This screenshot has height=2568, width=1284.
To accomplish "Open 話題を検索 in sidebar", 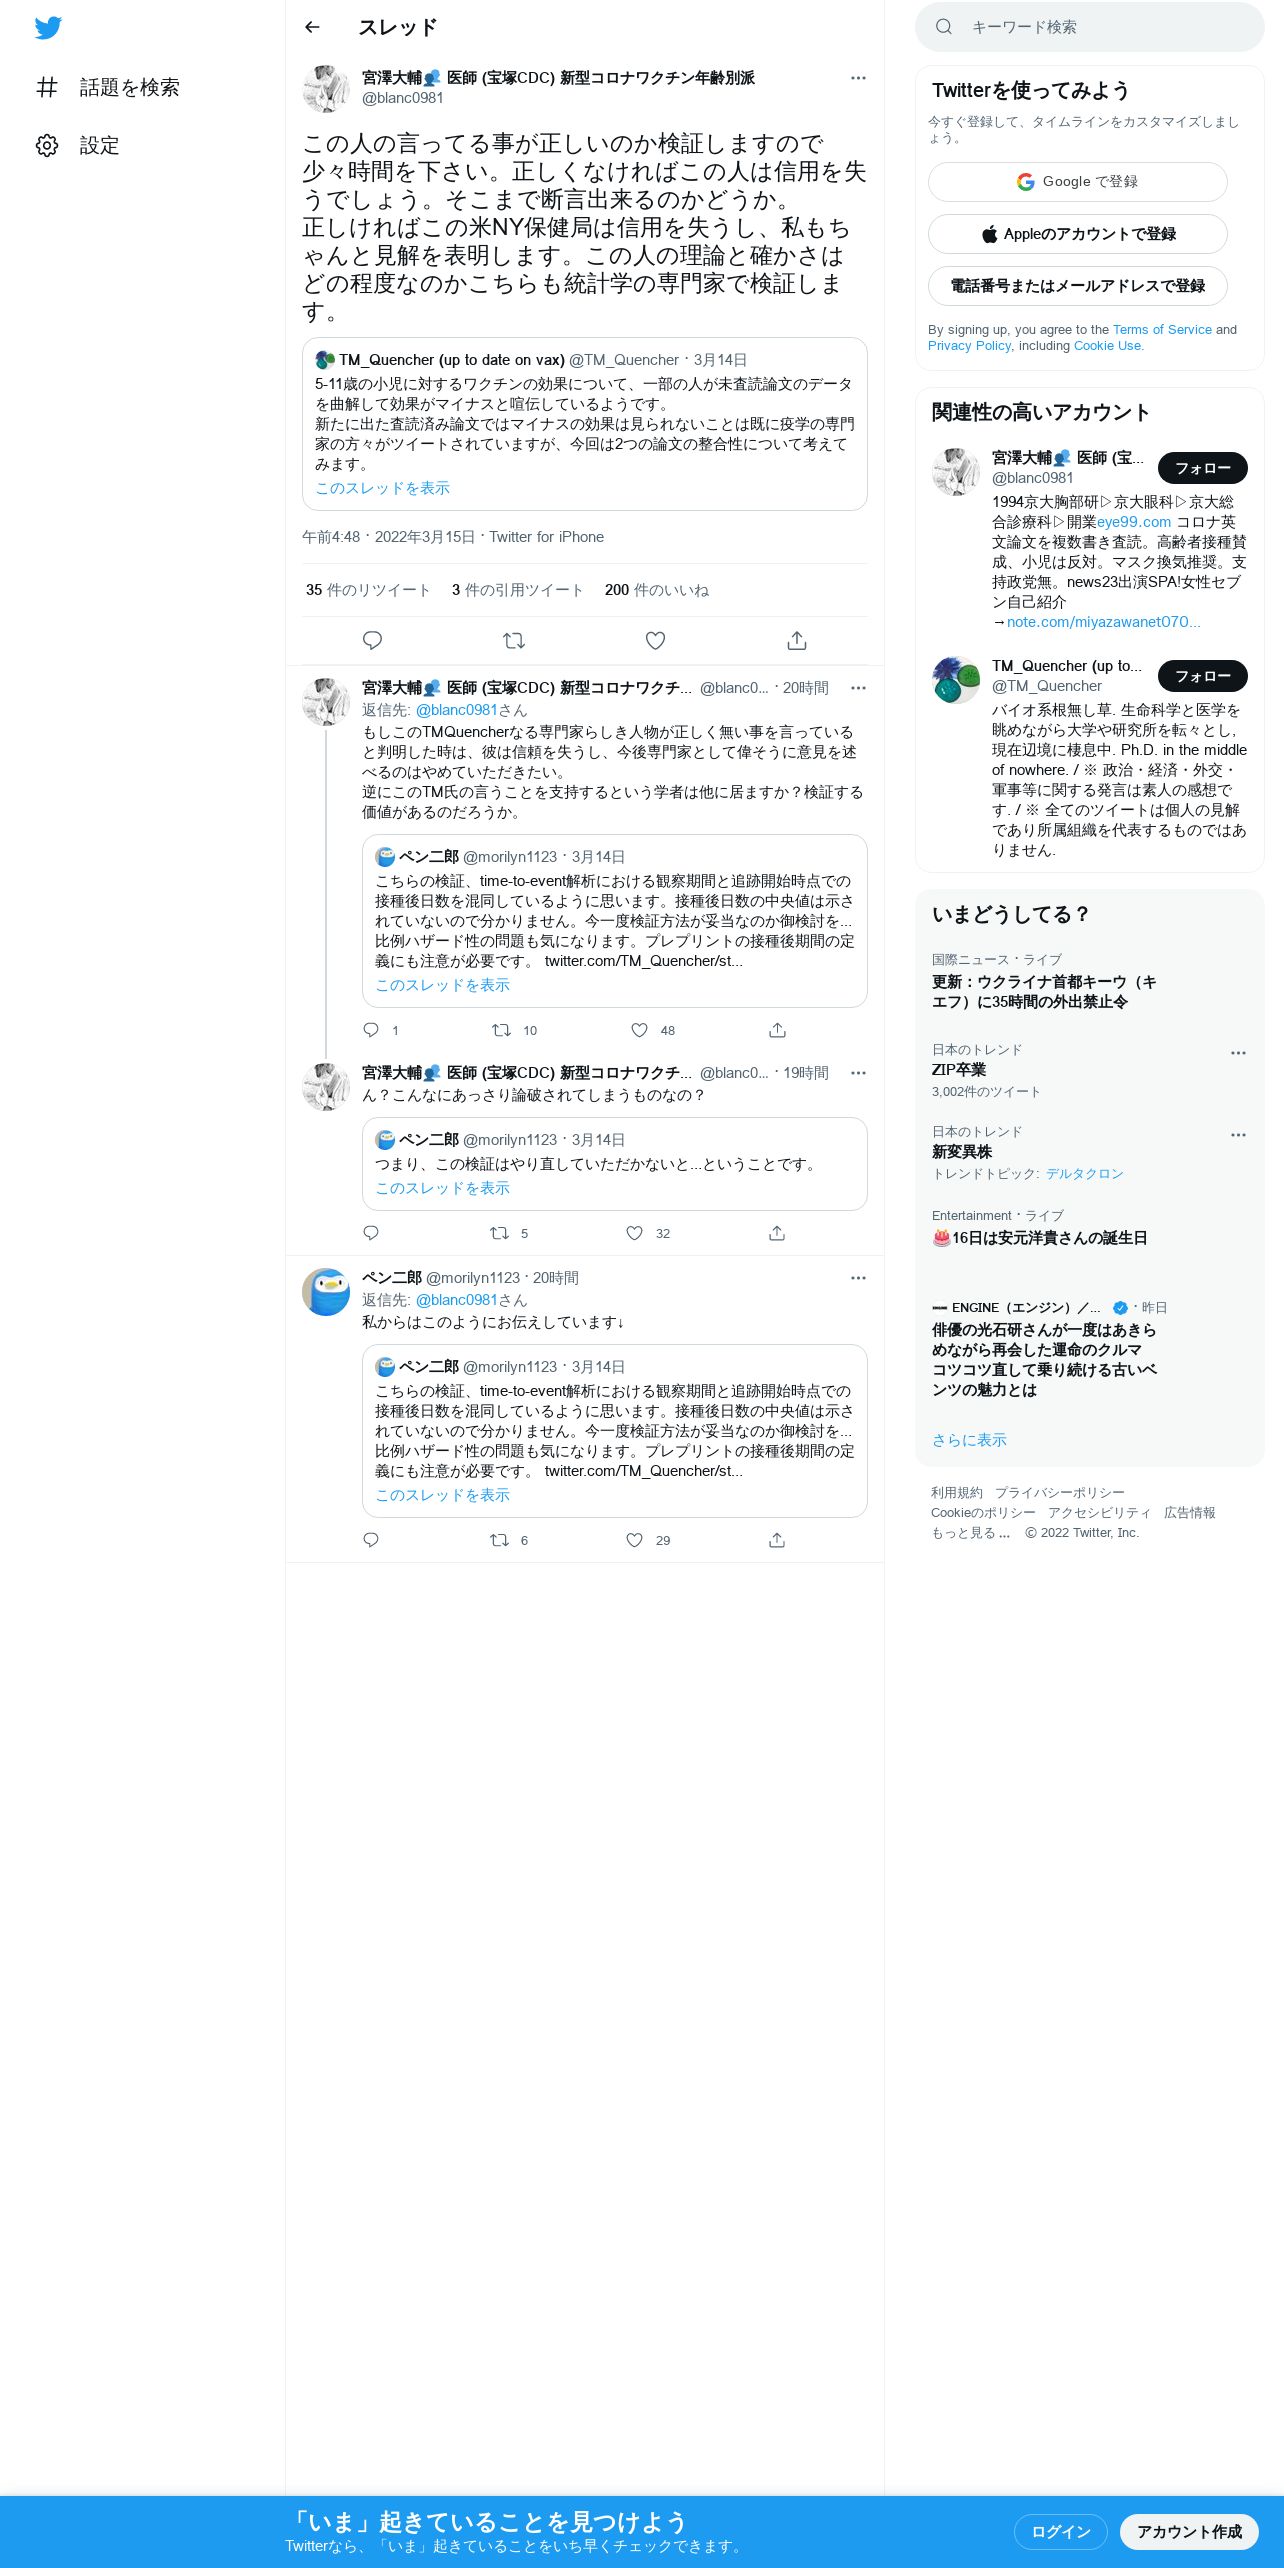I will click(x=108, y=87).
